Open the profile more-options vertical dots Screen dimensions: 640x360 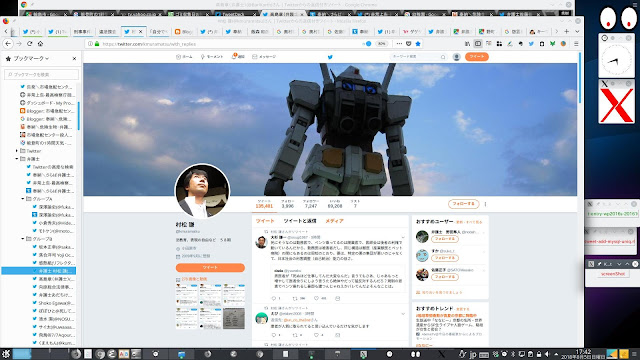point(485,204)
